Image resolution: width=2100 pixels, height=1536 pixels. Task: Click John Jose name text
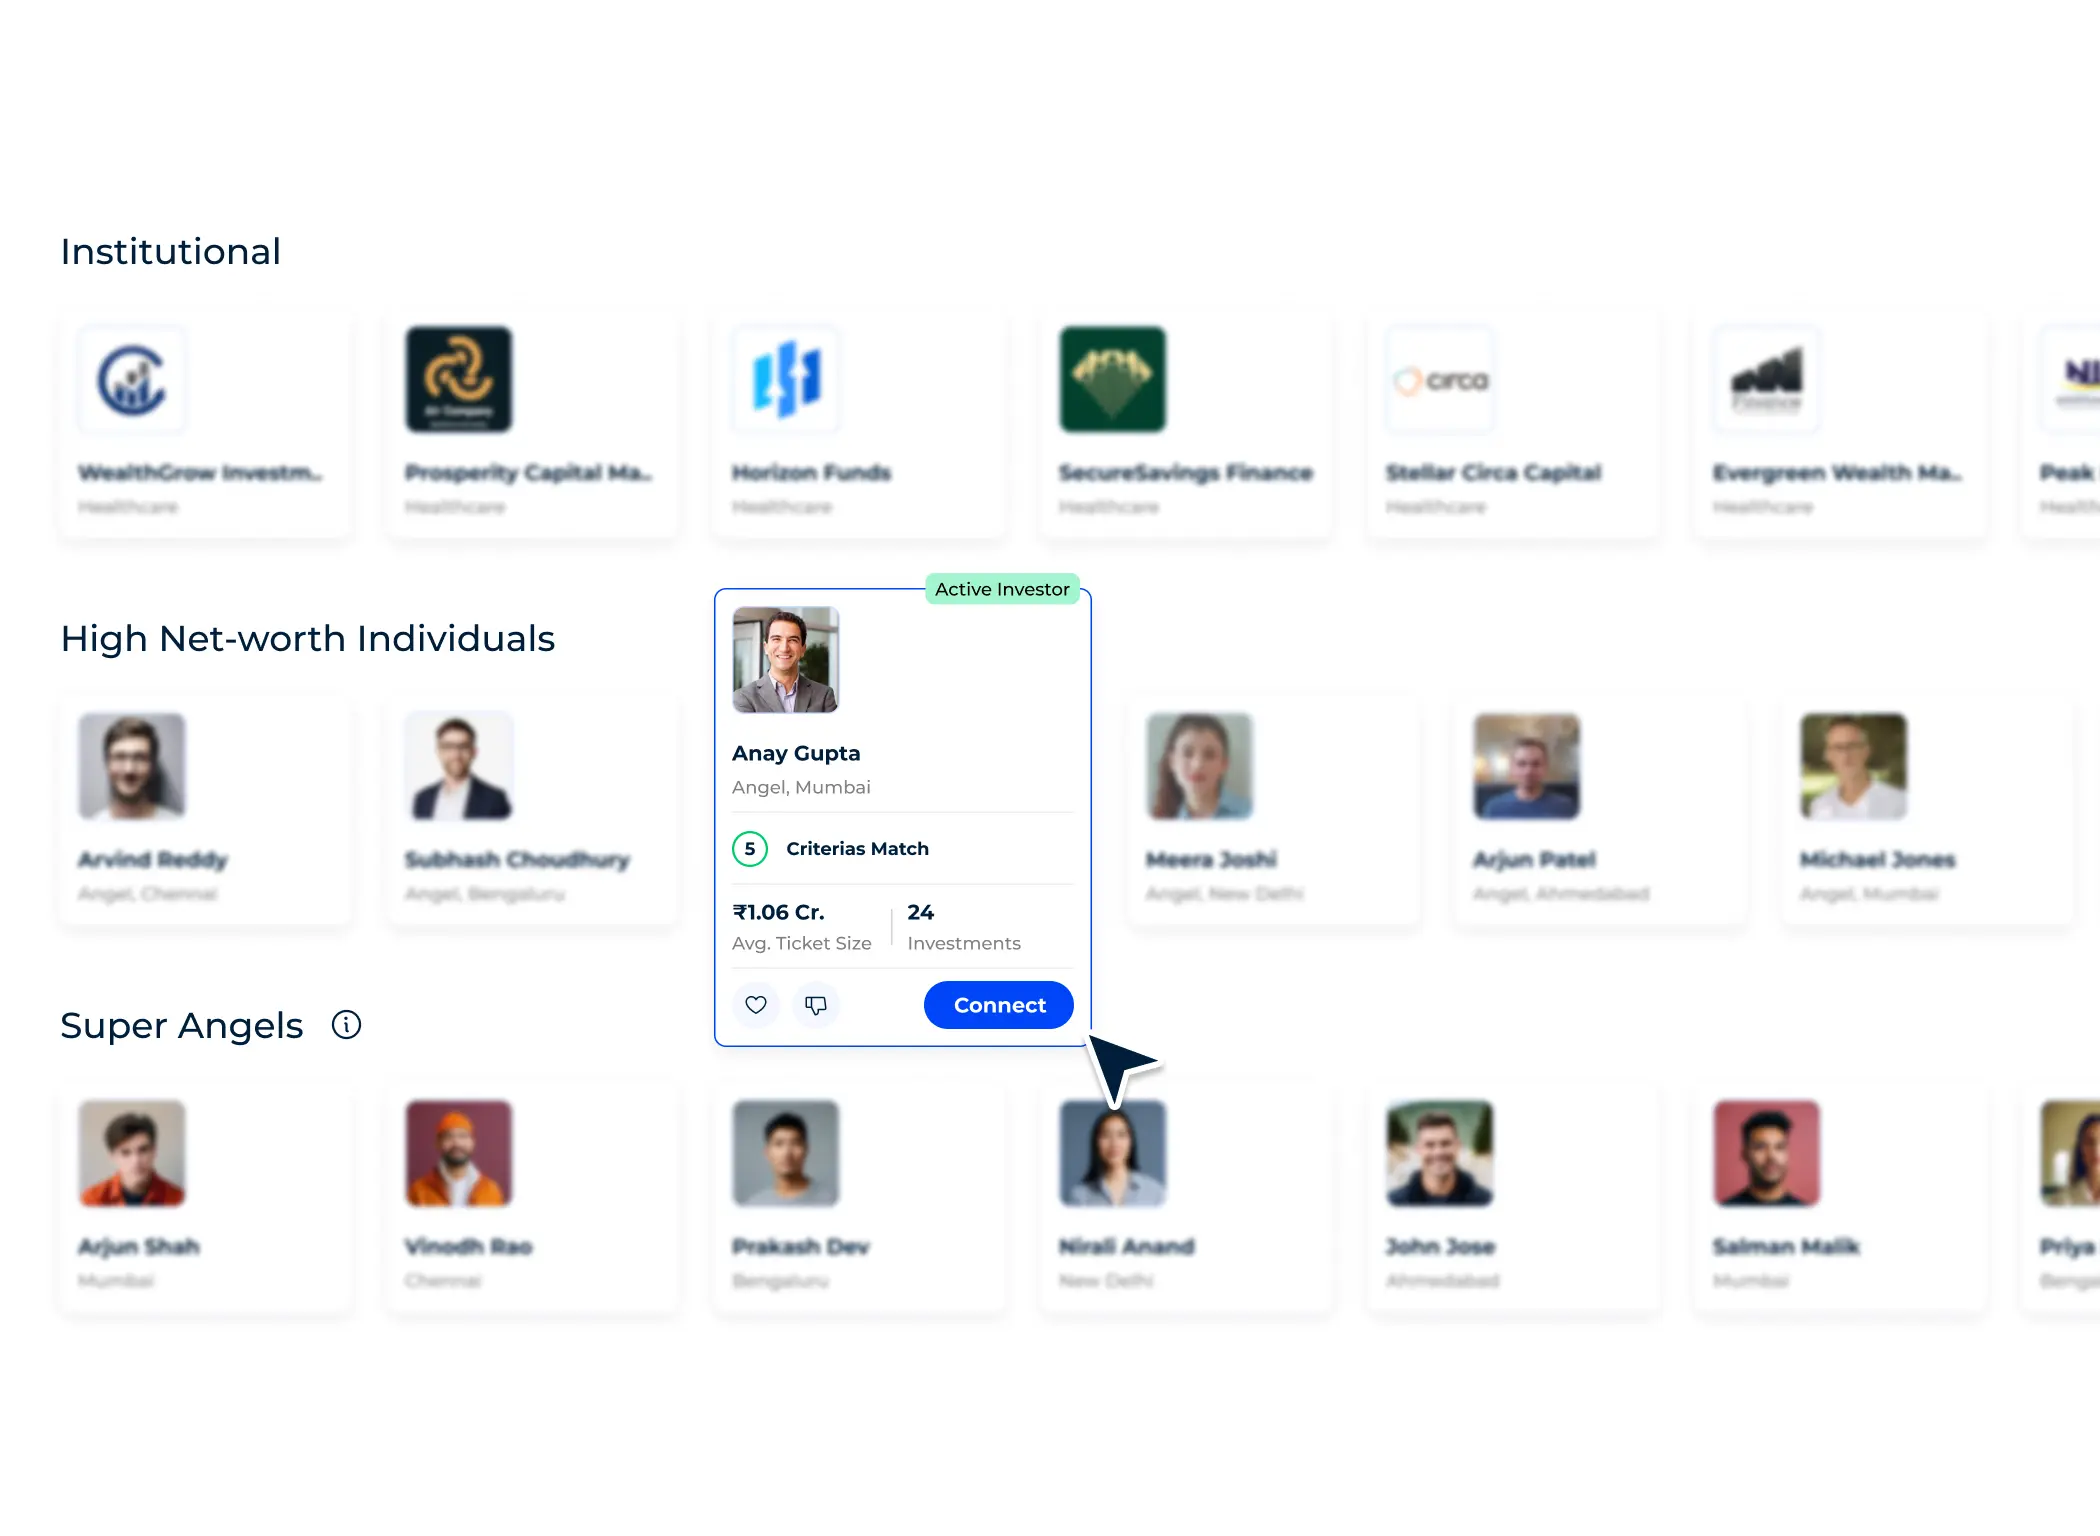[x=1440, y=1246]
